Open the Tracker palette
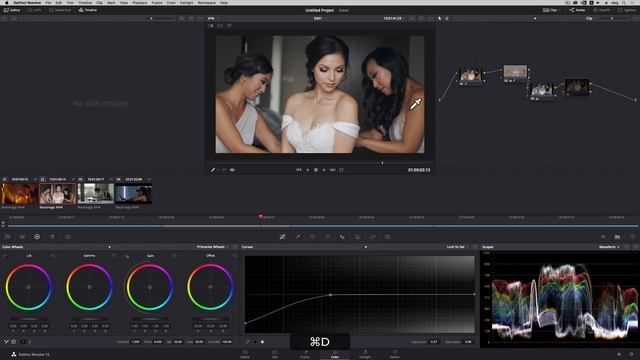 point(327,237)
